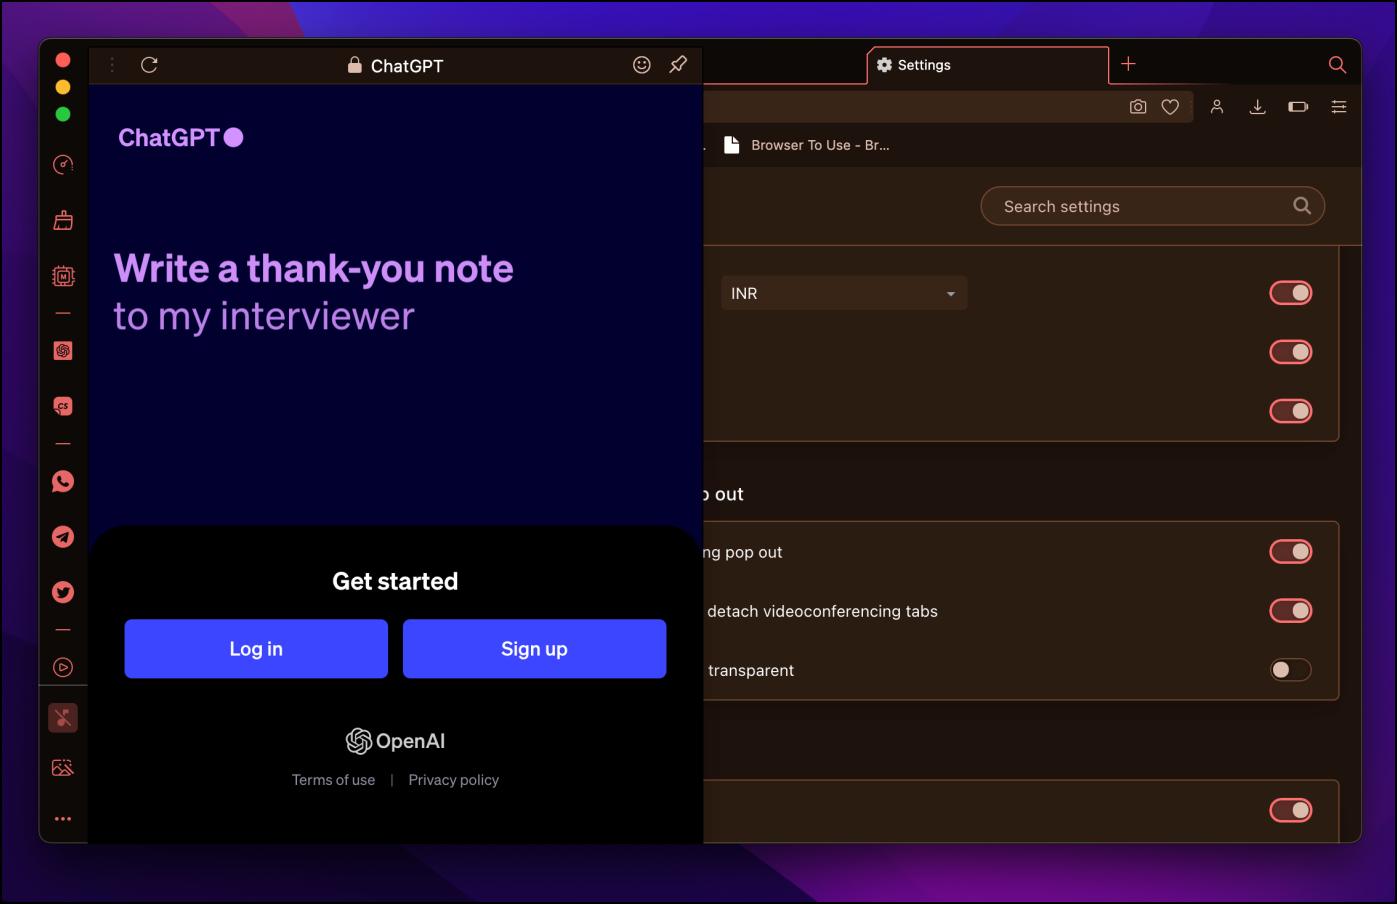Screen dimensions: 1397x904
Task: Click the heart bookmark icon in address bar
Action: click(1170, 107)
